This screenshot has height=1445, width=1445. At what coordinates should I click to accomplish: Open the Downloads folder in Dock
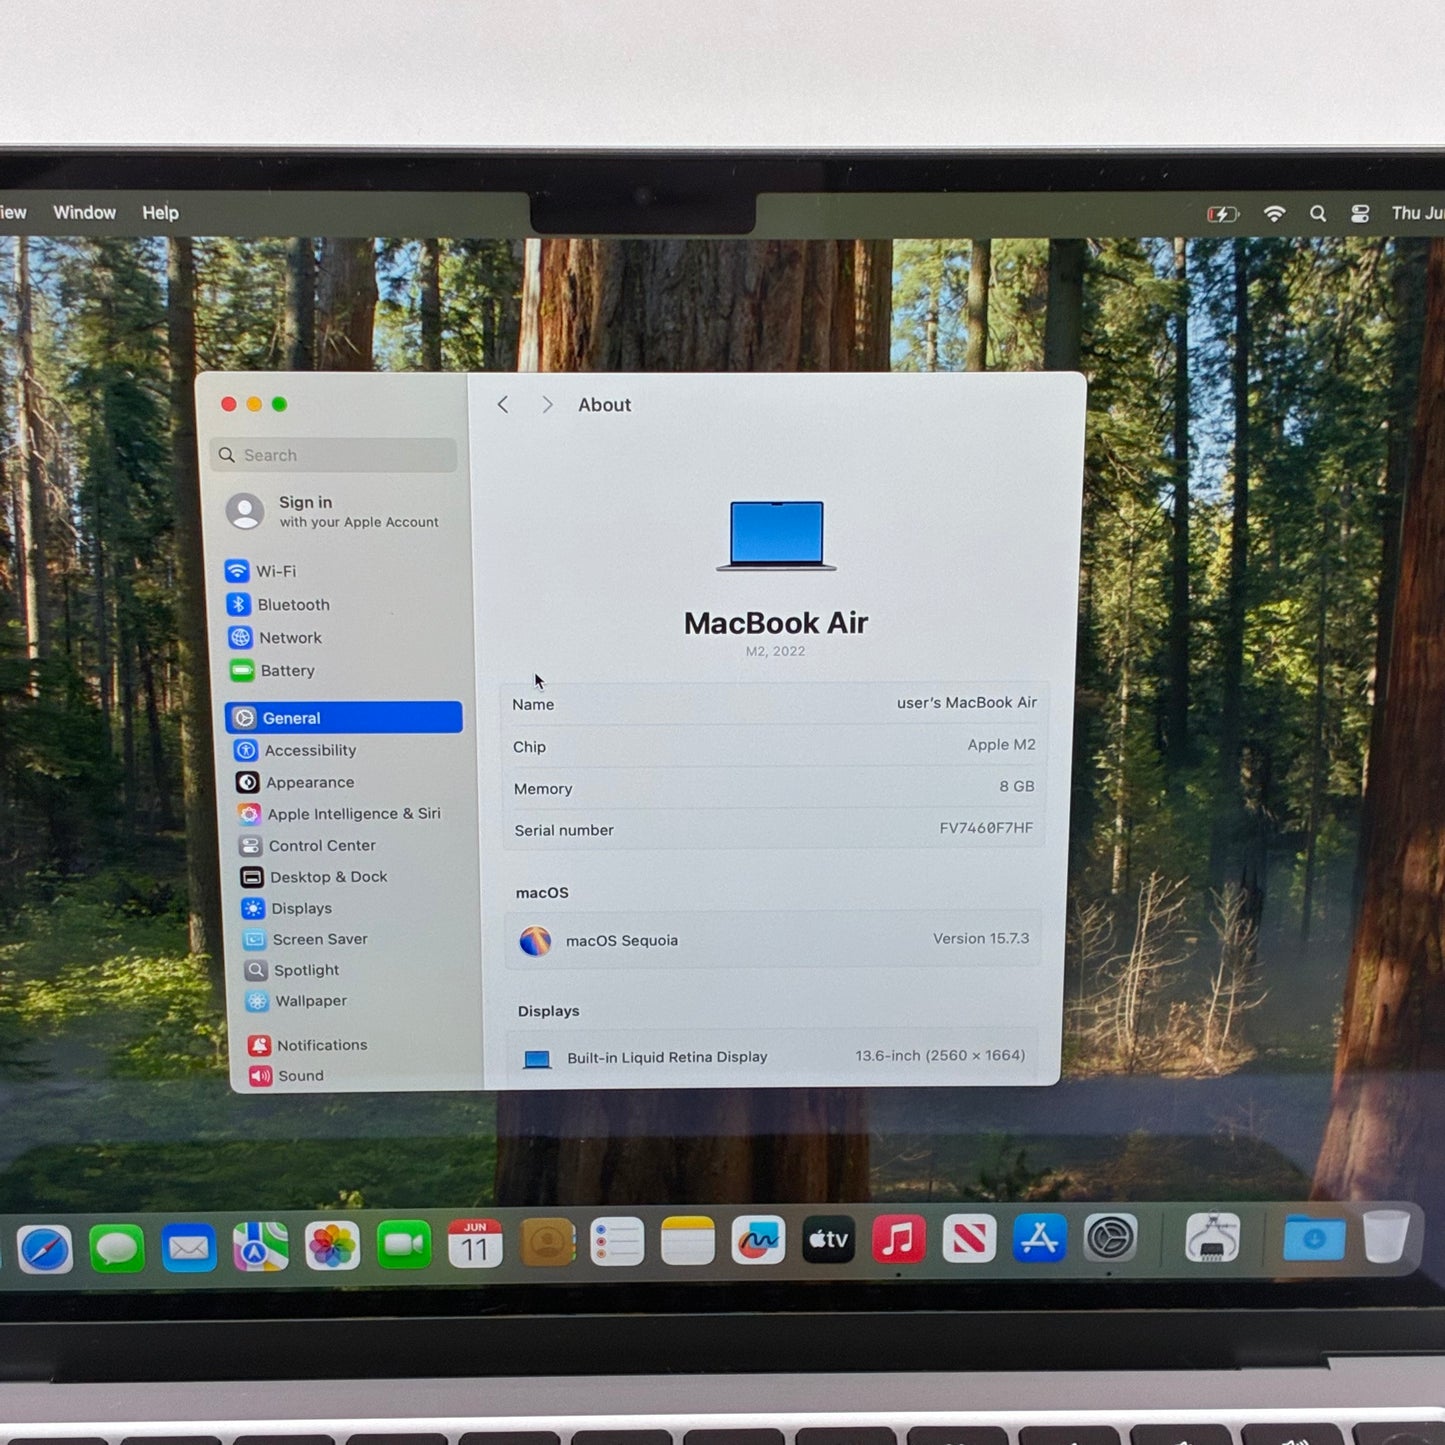point(1313,1238)
